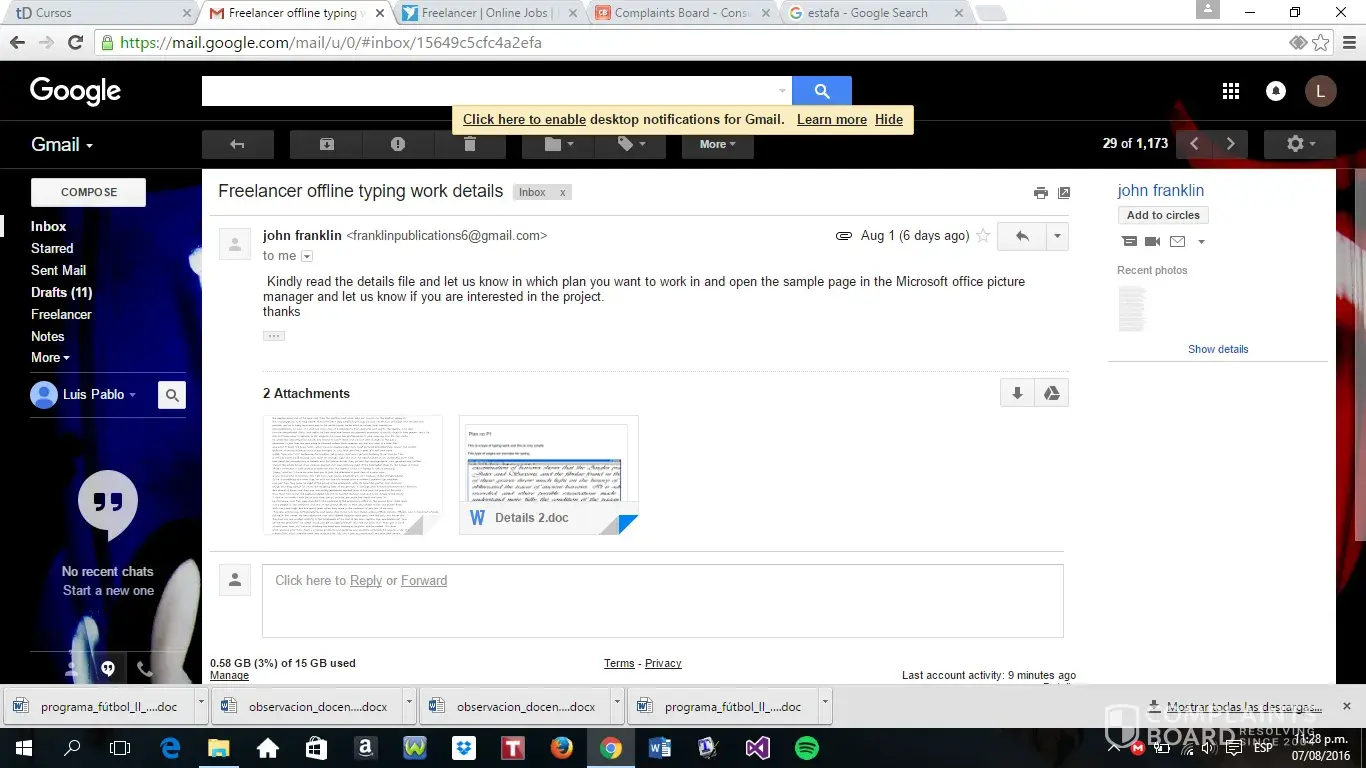Open the Move to folder dropdown
The width and height of the screenshot is (1366, 768).
(558, 144)
